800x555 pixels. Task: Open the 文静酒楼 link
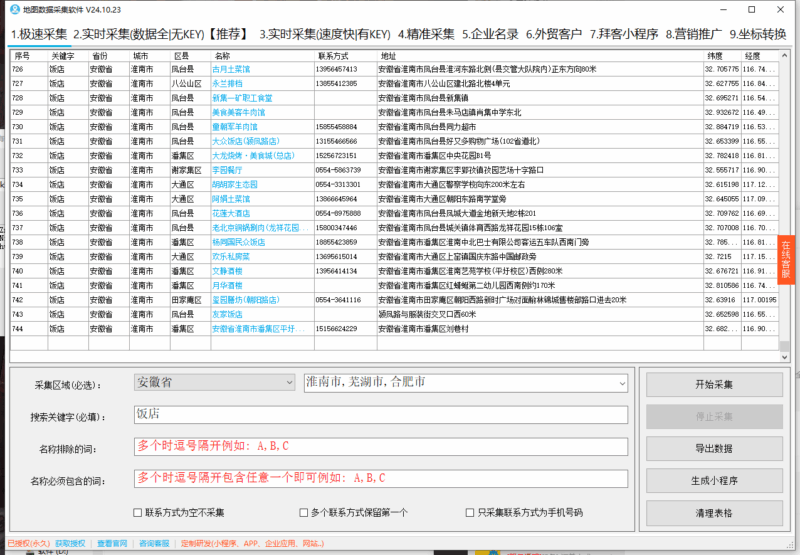[228, 271]
